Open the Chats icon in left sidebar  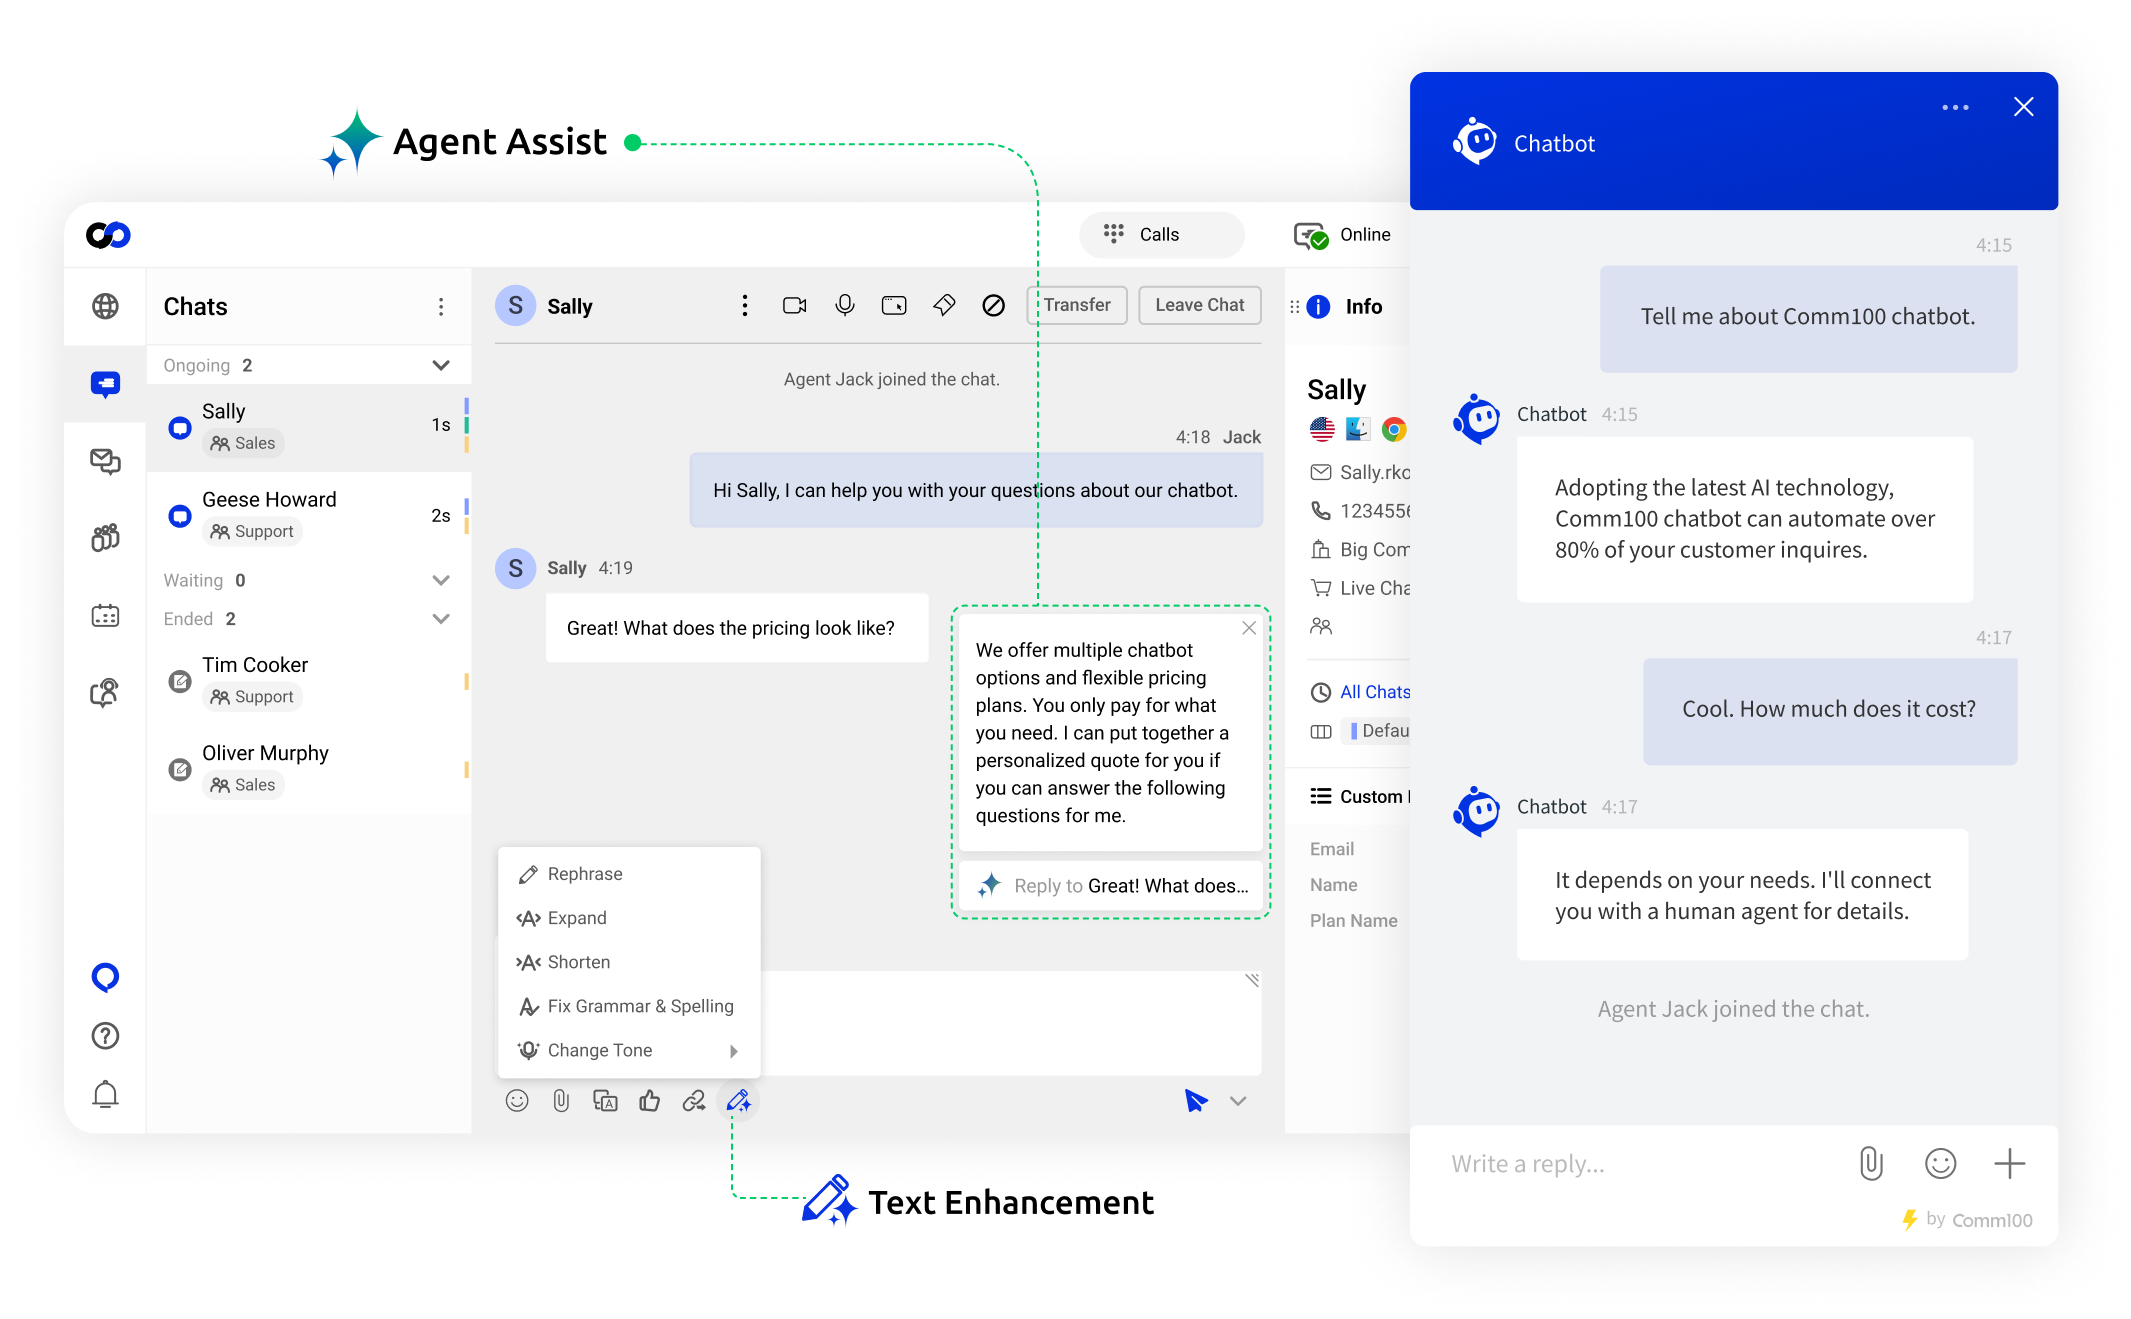(x=105, y=384)
